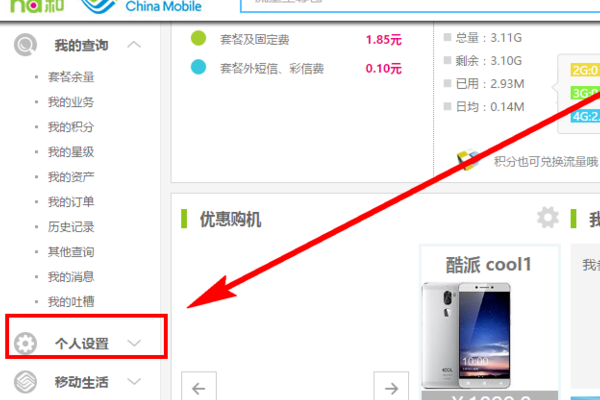Image resolution: width=600 pixels, height=400 pixels.
Task: Expand the 移动生活 section chevron
Action: coord(134,382)
